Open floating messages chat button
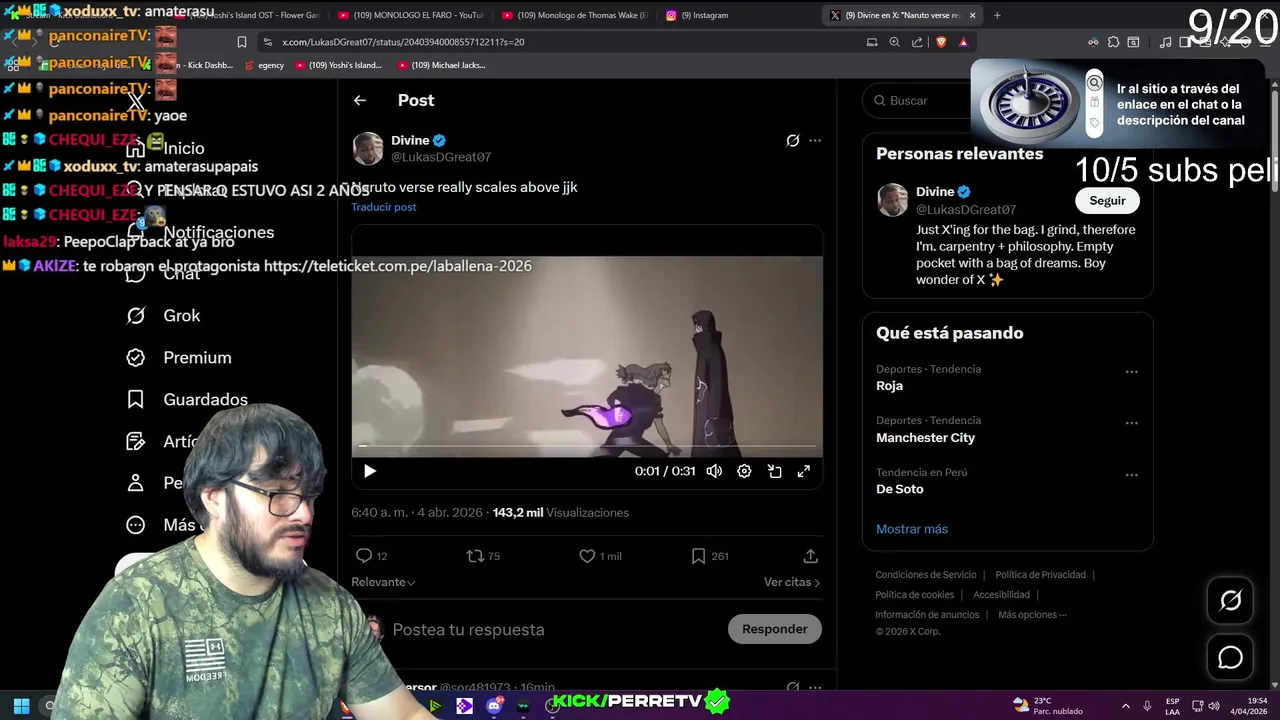This screenshot has height=720, width=1280. 1230,657
